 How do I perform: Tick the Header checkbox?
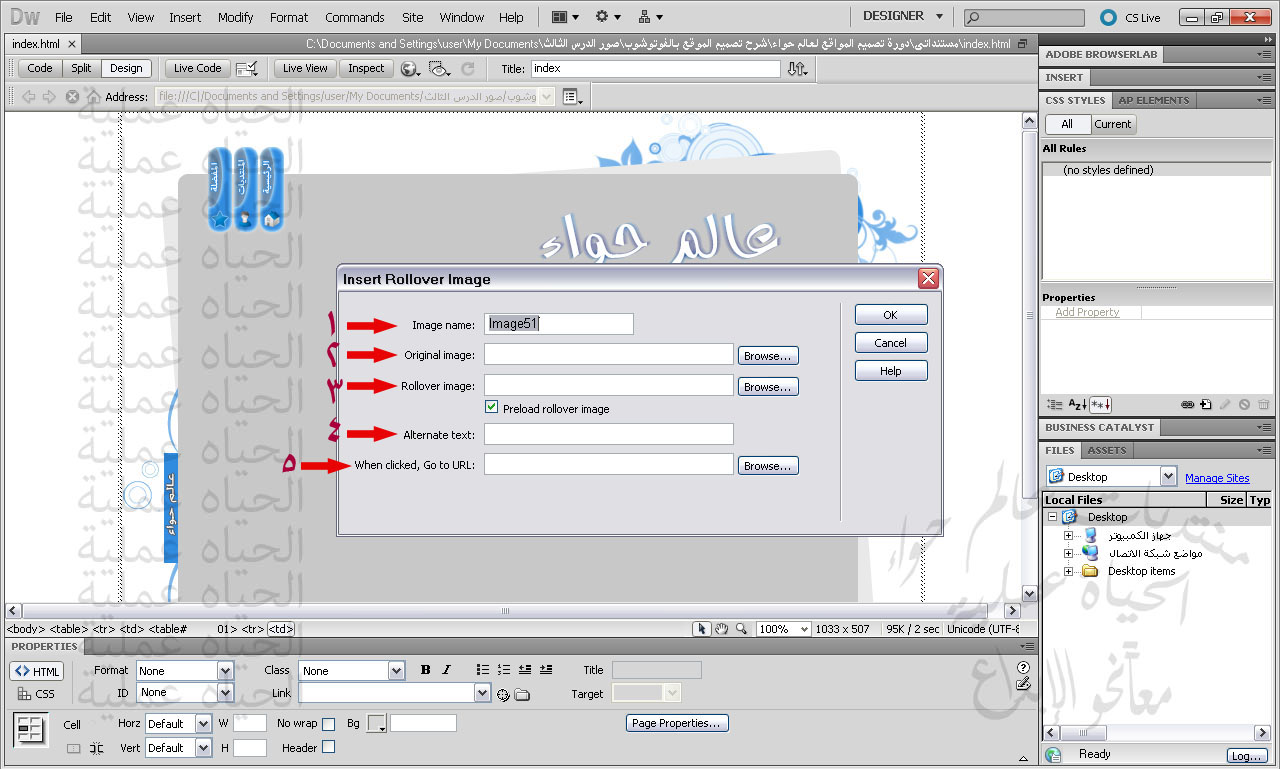click(x=328, y=747)
